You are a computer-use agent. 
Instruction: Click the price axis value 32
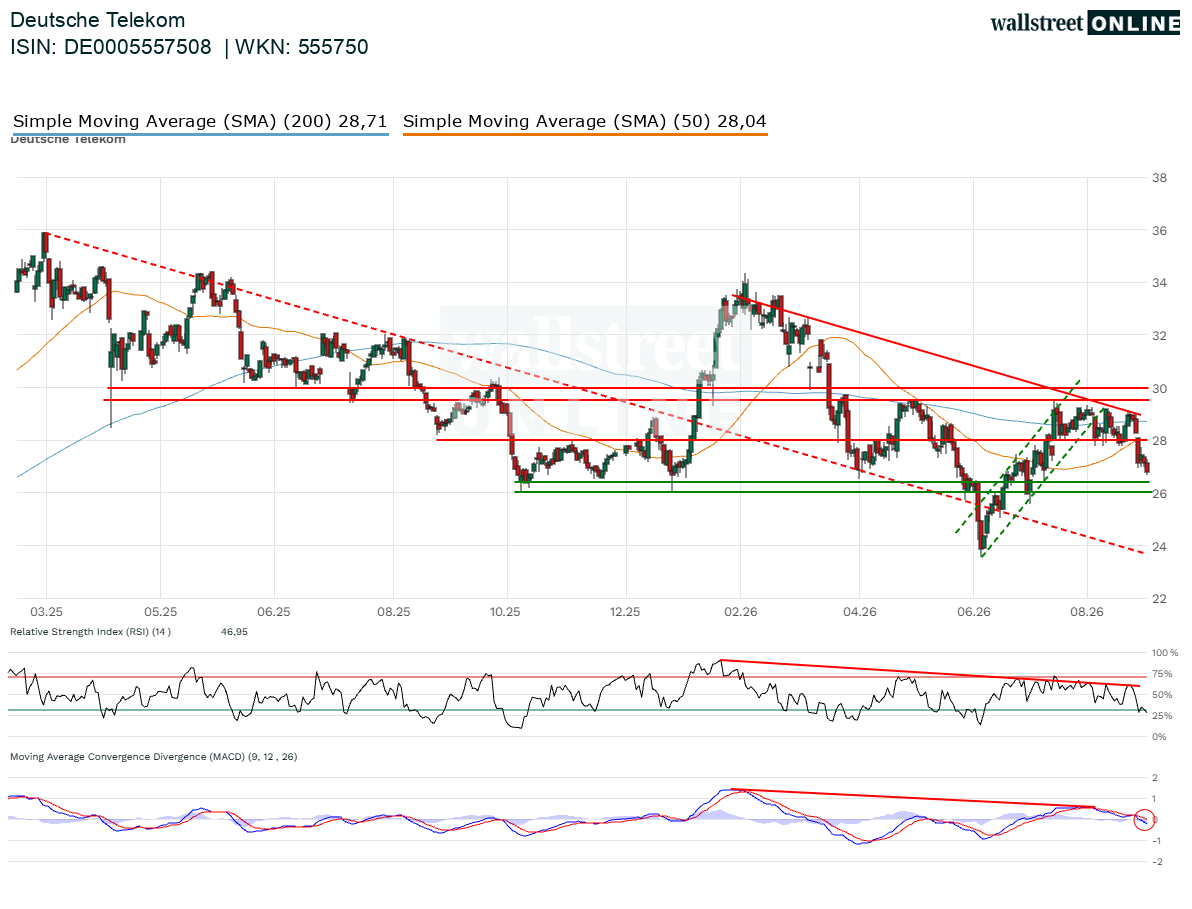(x=1159, y=335)
